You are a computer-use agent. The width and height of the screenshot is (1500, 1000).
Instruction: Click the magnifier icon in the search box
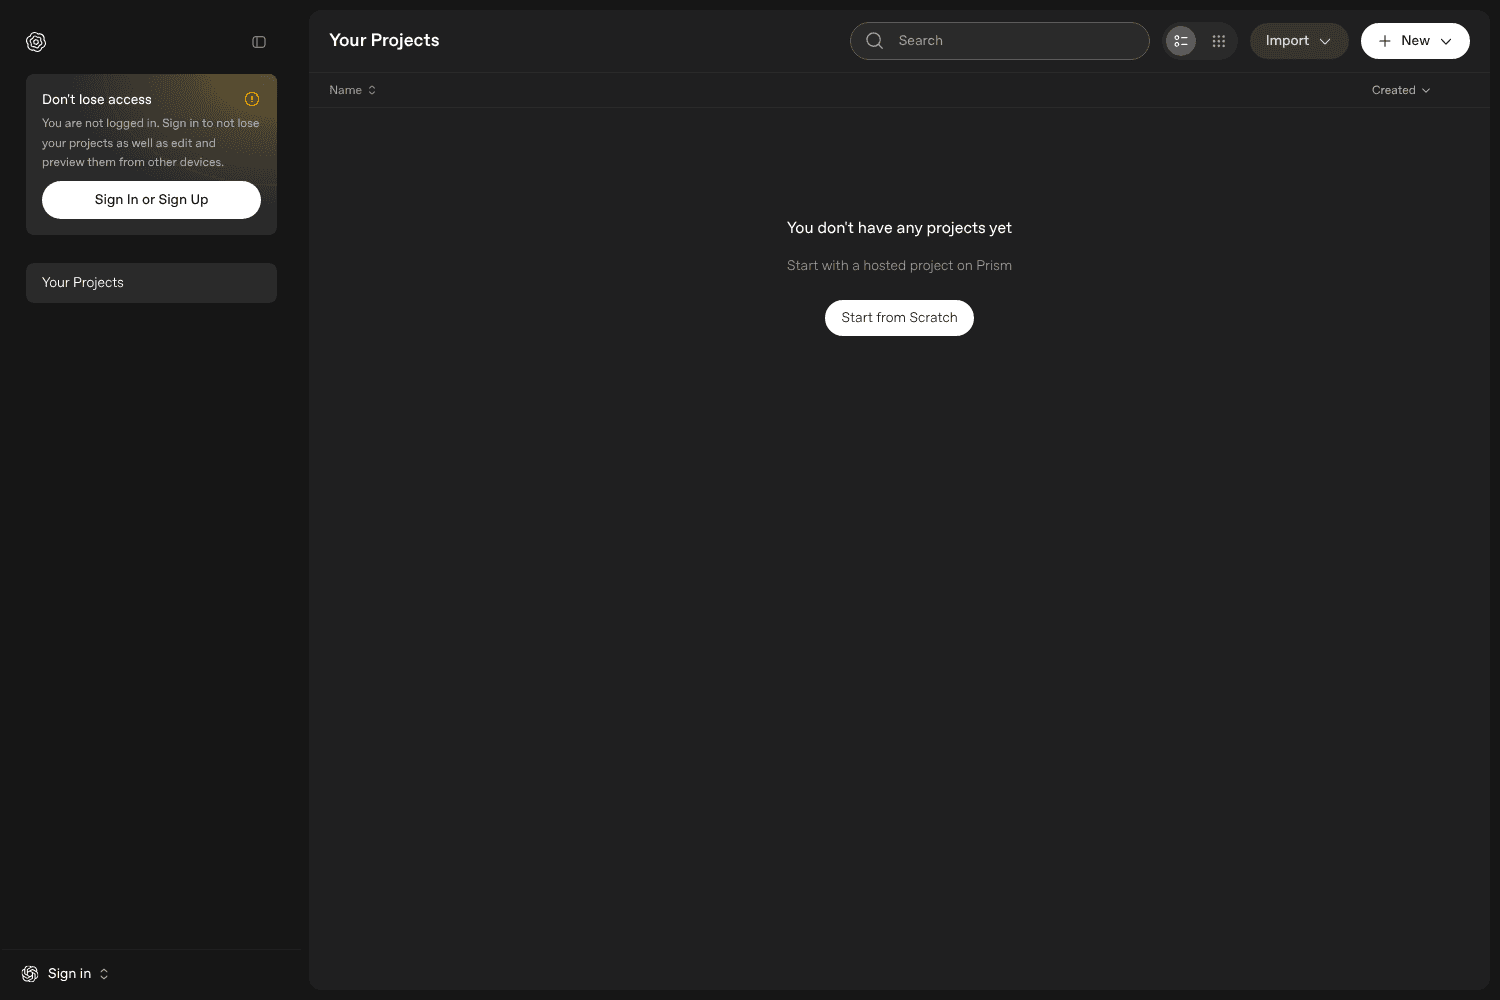(875, 41)
